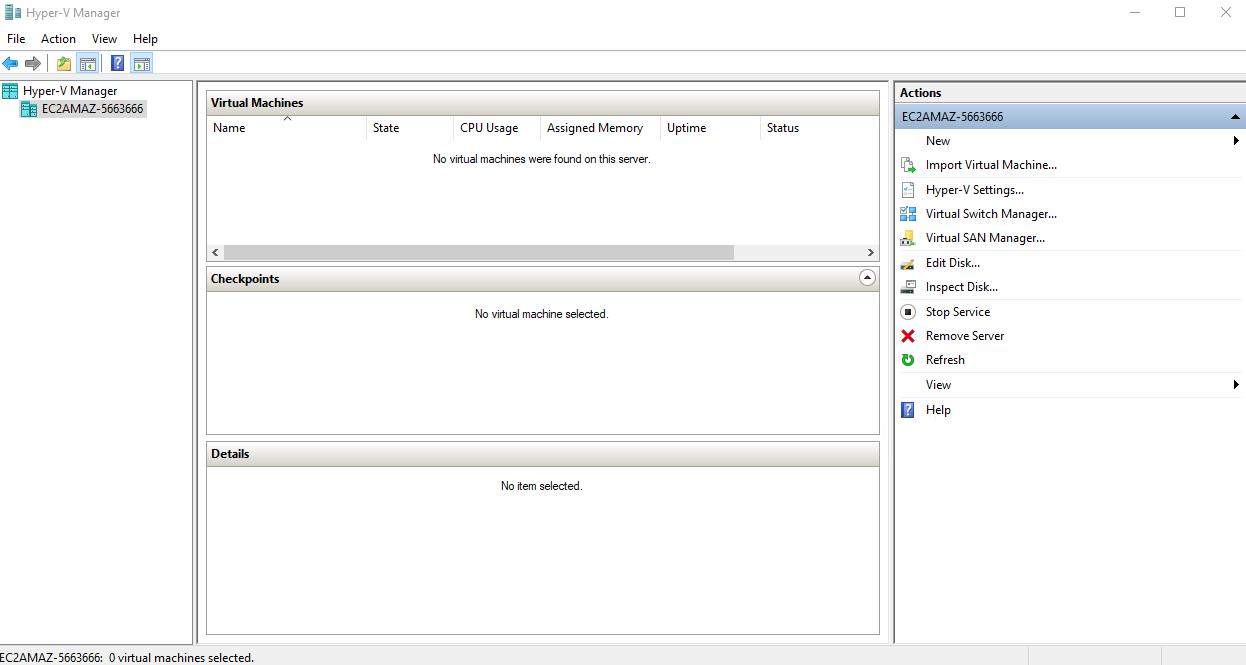Click the Hyper-V Settings icon
The height and width of the screenshot is (665, 1246).
point(908,190)
